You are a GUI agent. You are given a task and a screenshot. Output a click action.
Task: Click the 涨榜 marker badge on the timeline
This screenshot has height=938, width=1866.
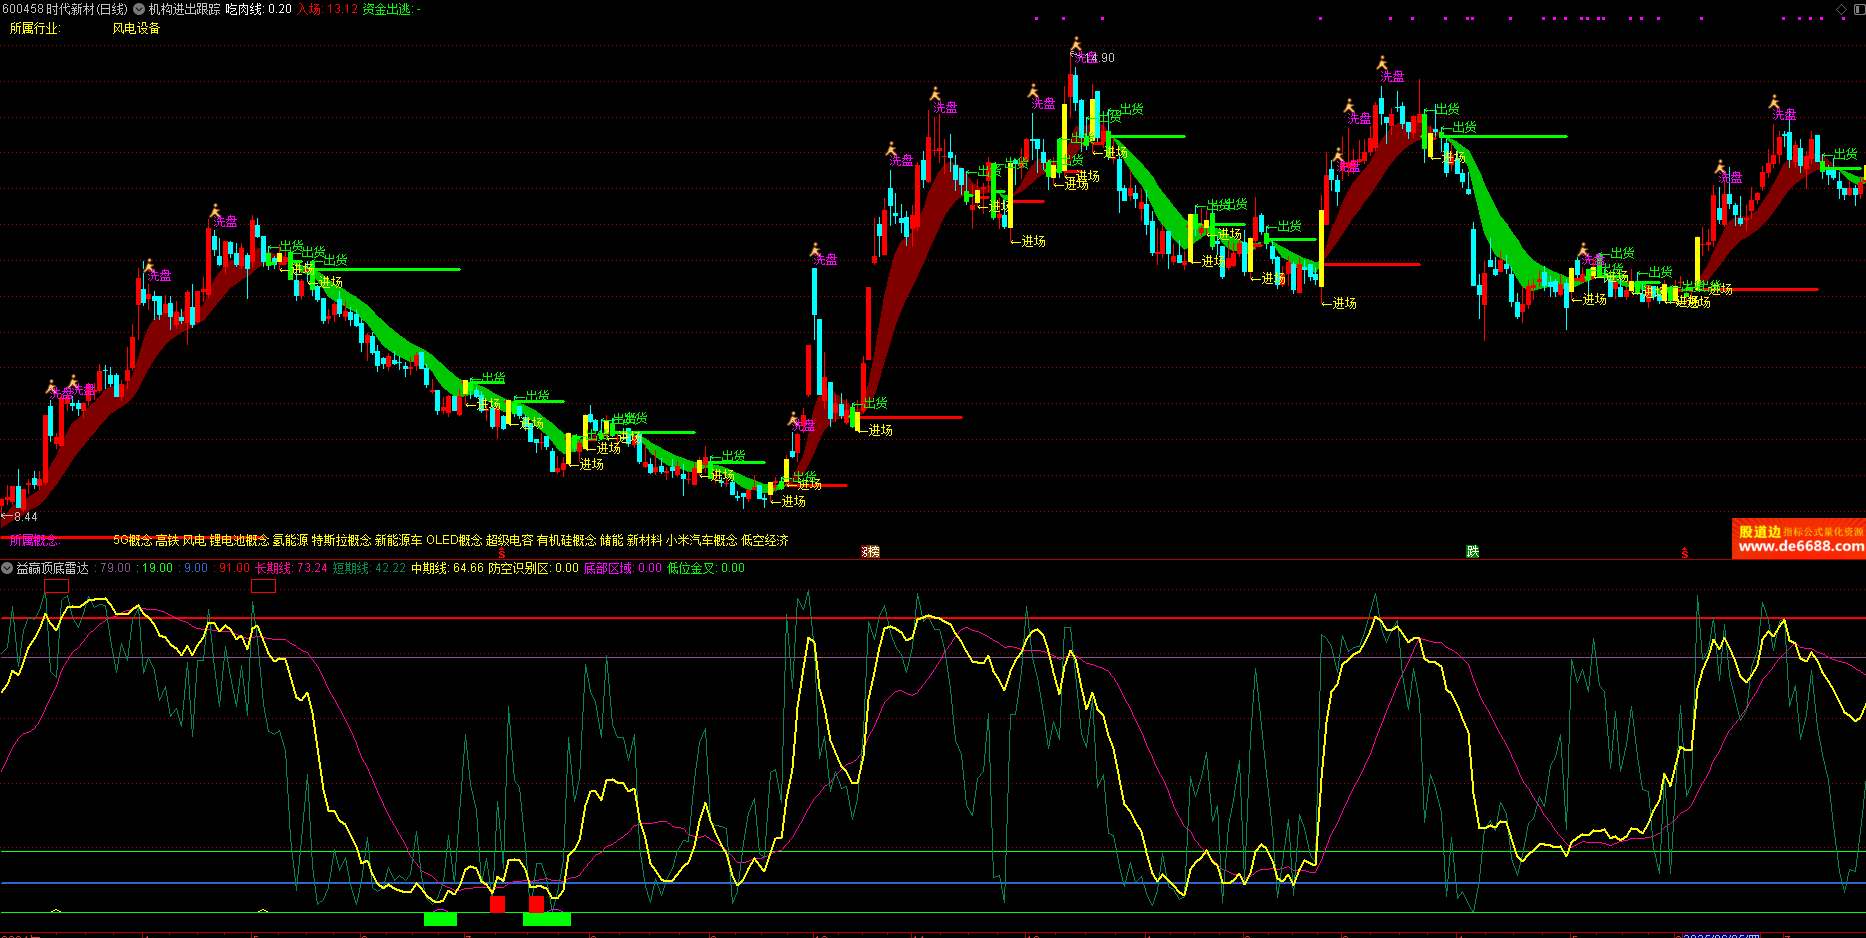[x=871, y=552]
